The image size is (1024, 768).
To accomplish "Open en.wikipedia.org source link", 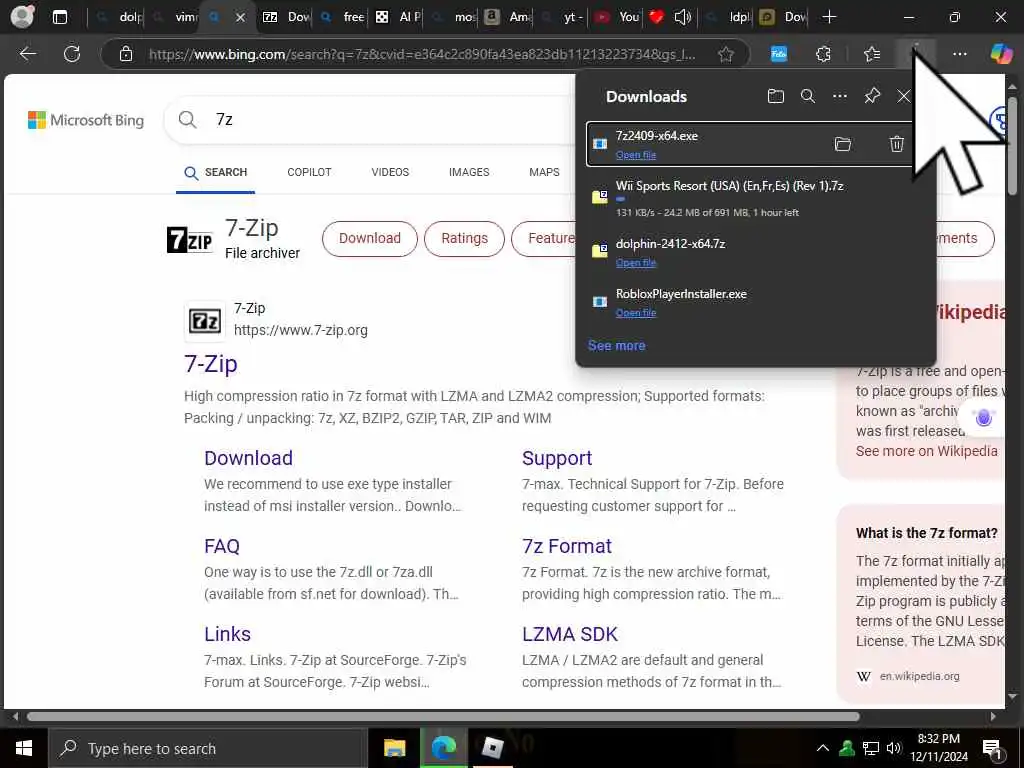I will tap(919, 677).
